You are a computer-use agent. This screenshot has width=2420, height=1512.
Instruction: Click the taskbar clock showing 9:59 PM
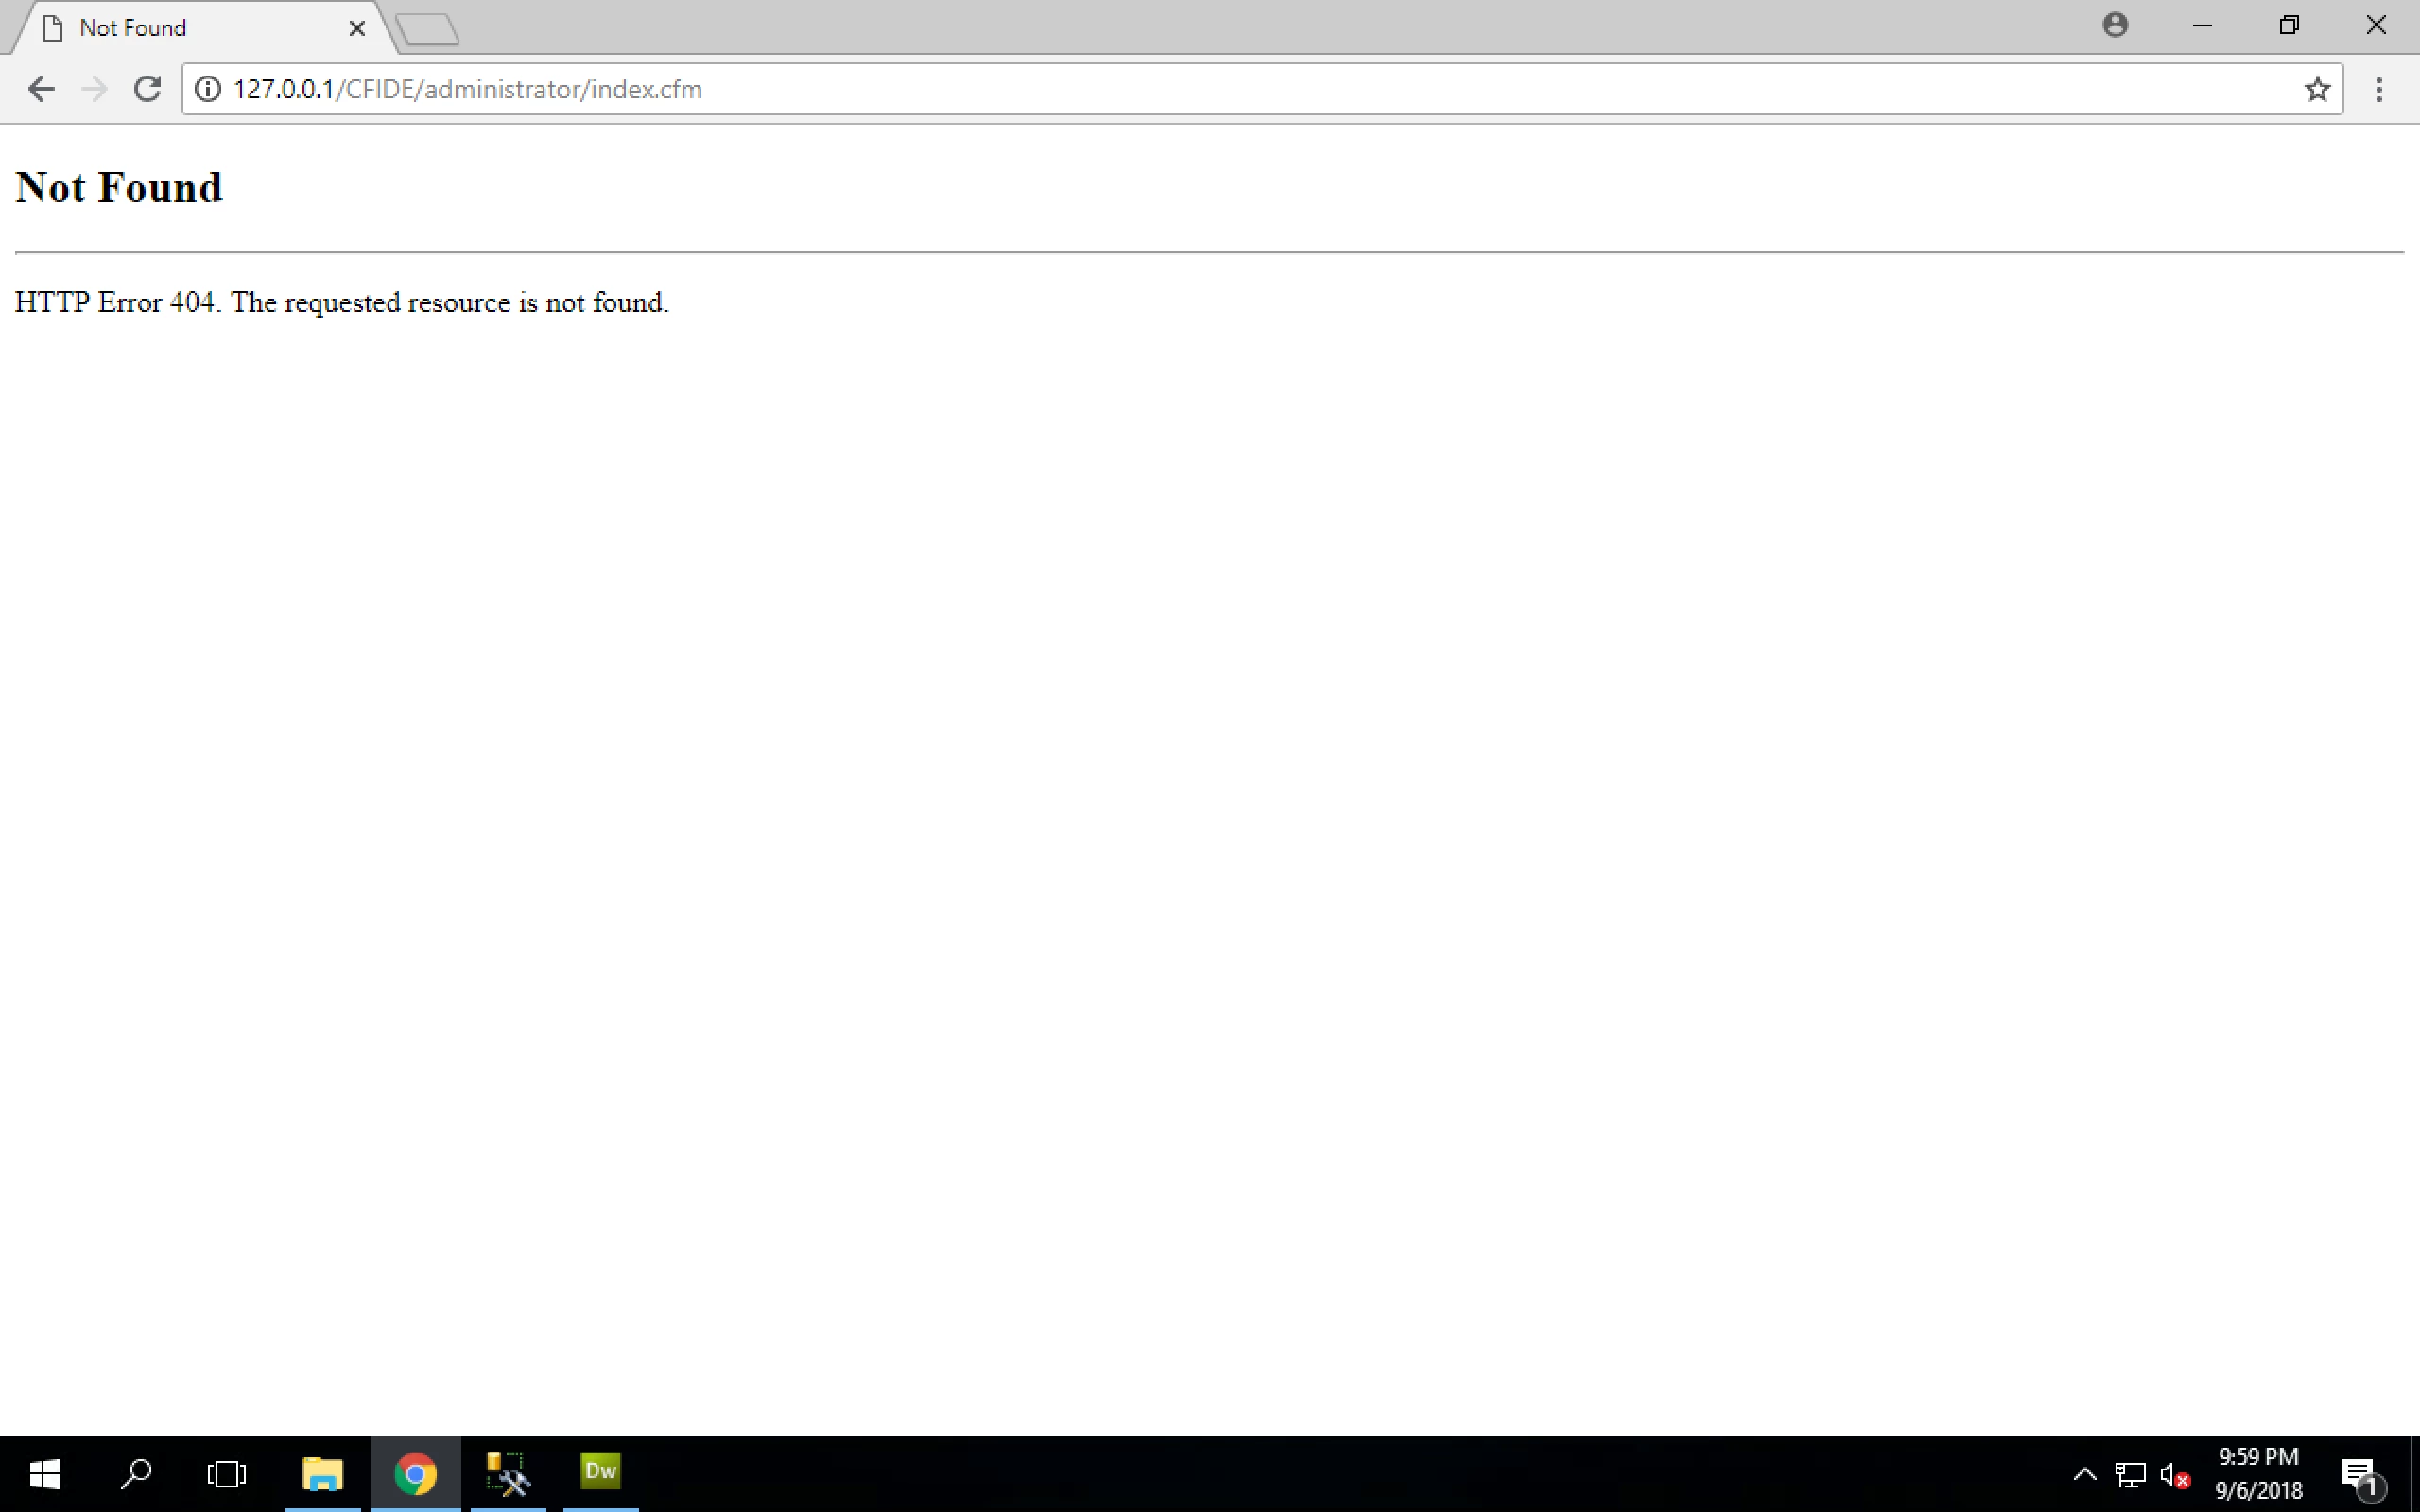coord(2258,1473)
